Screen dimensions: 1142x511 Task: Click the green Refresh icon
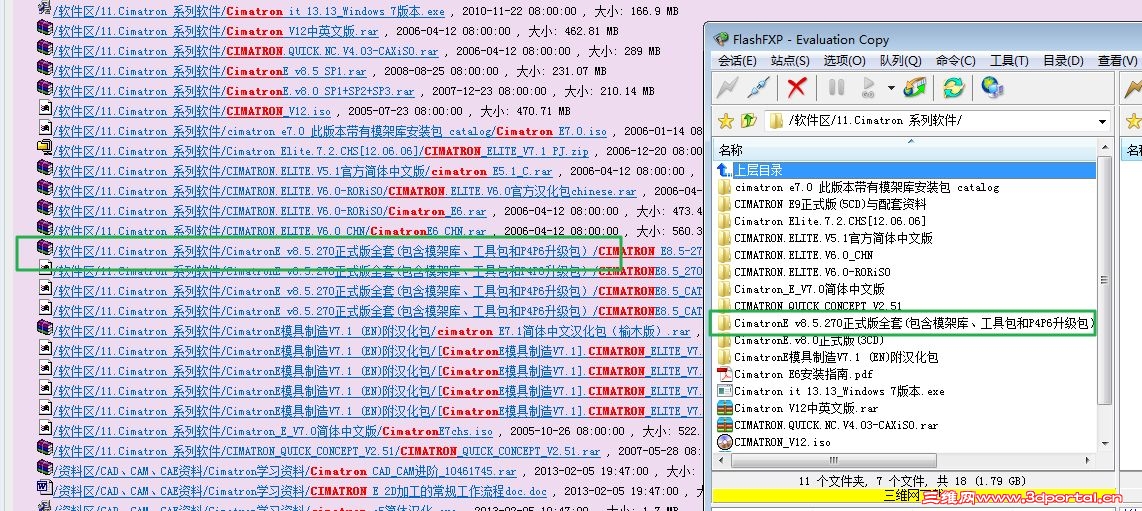[x=953, y=88]
